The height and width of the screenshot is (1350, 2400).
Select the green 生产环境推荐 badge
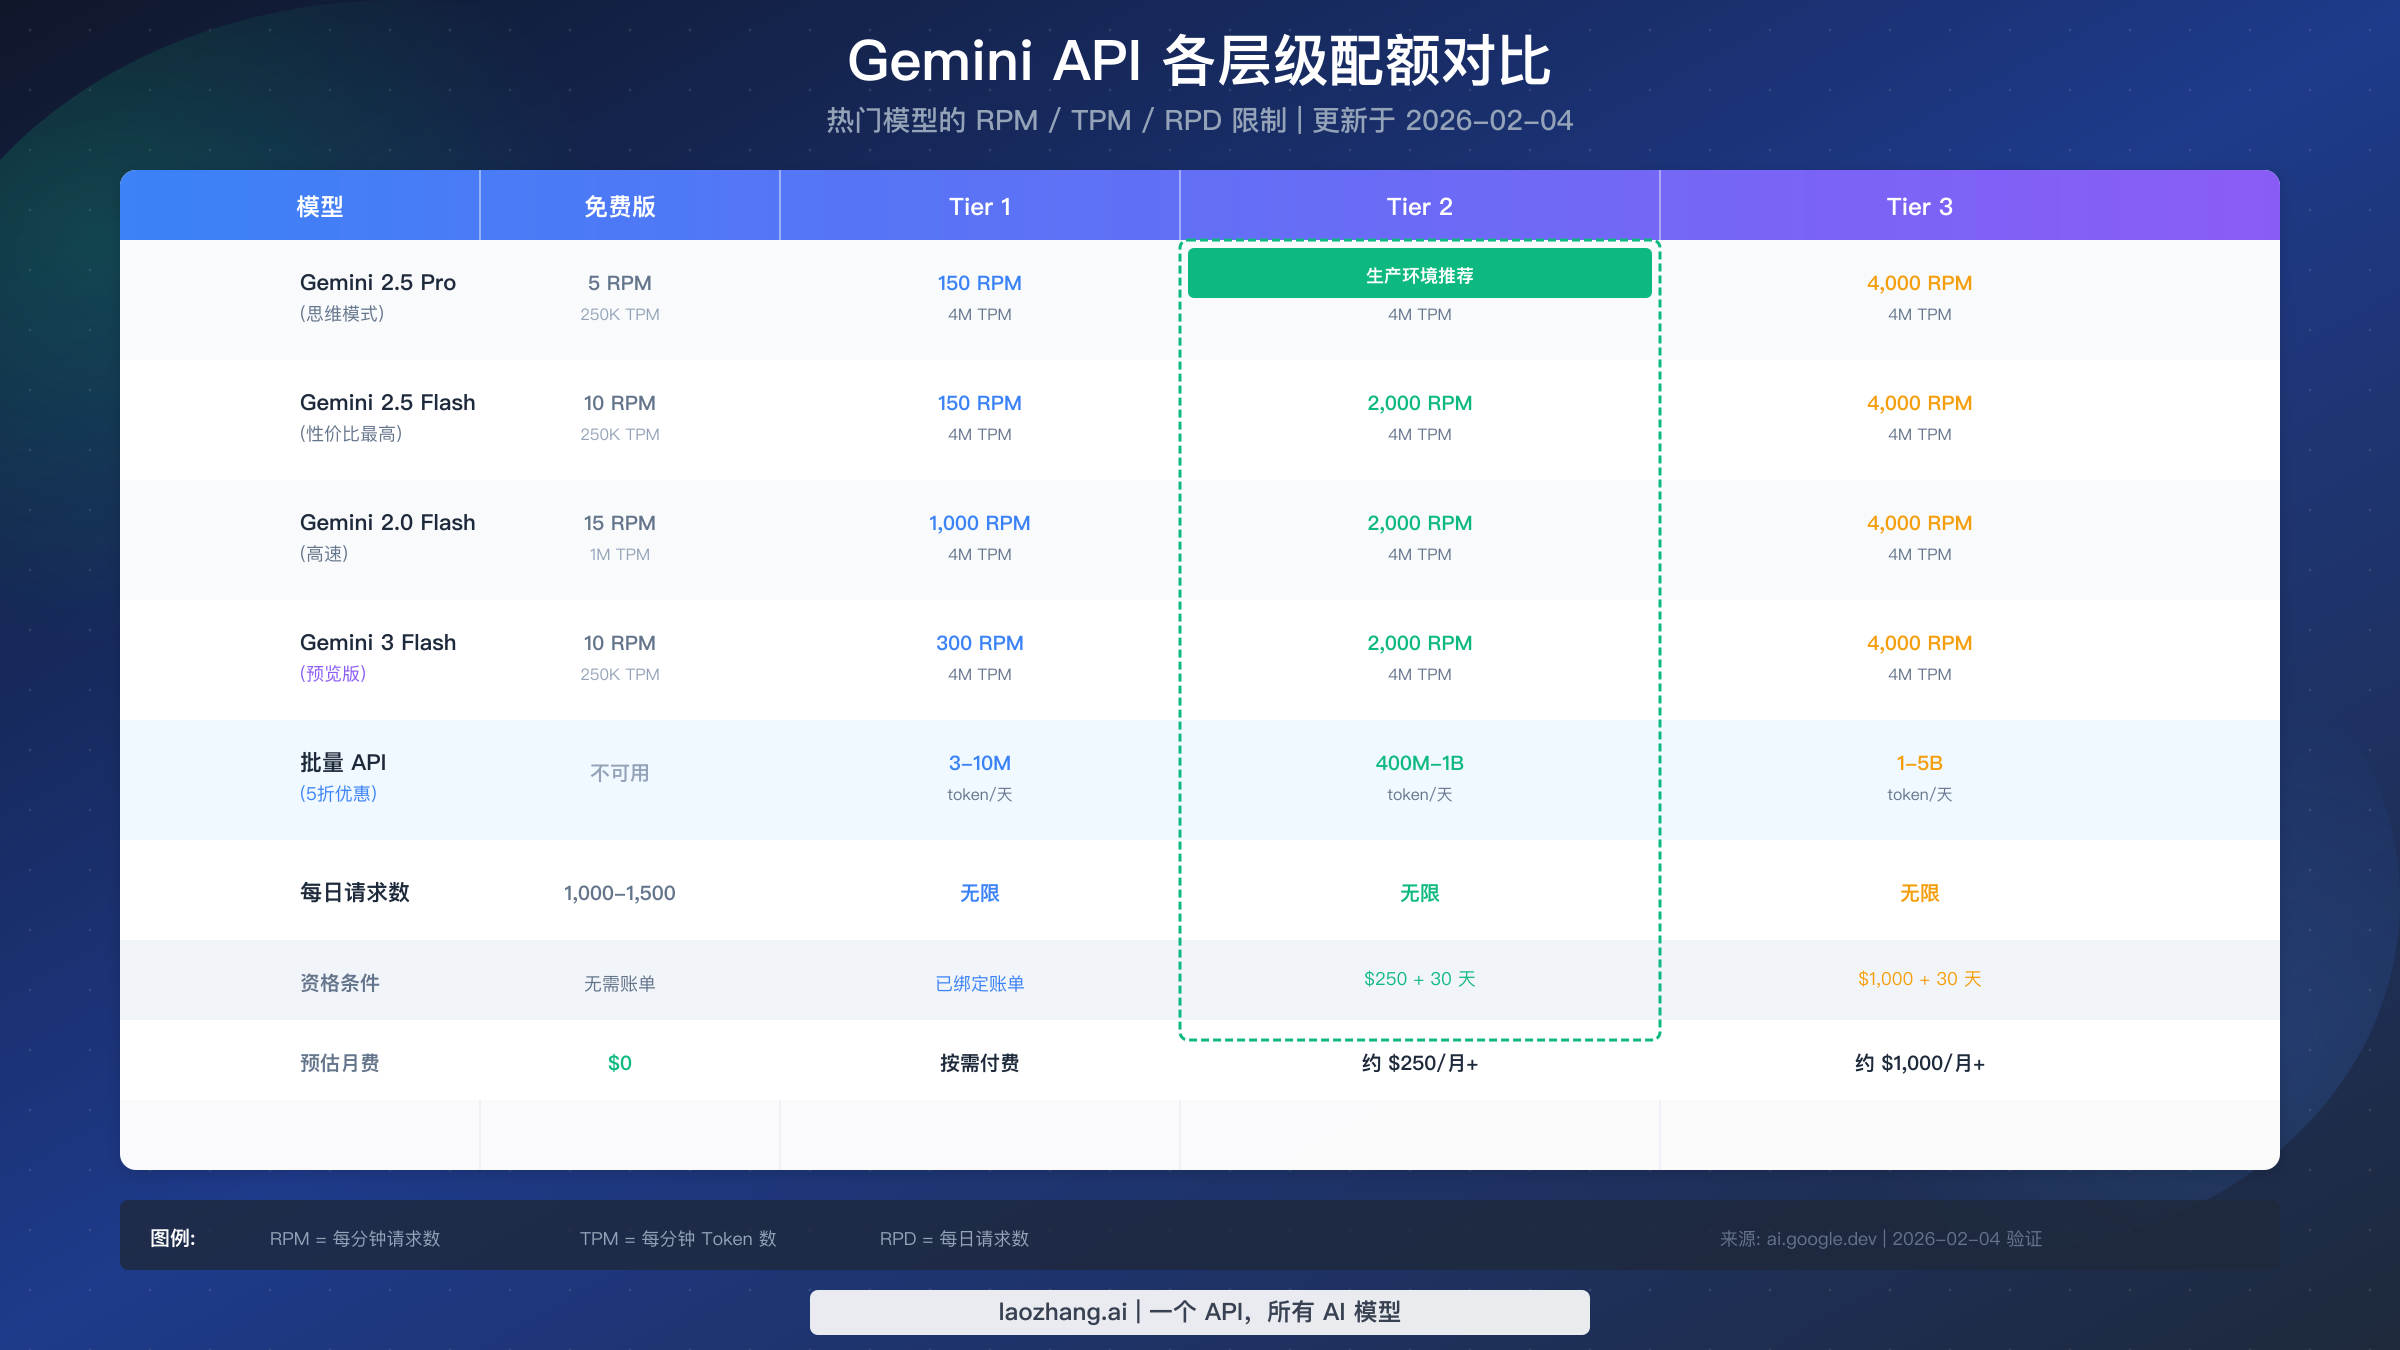pyautogui.click(x=1420, y=273)
